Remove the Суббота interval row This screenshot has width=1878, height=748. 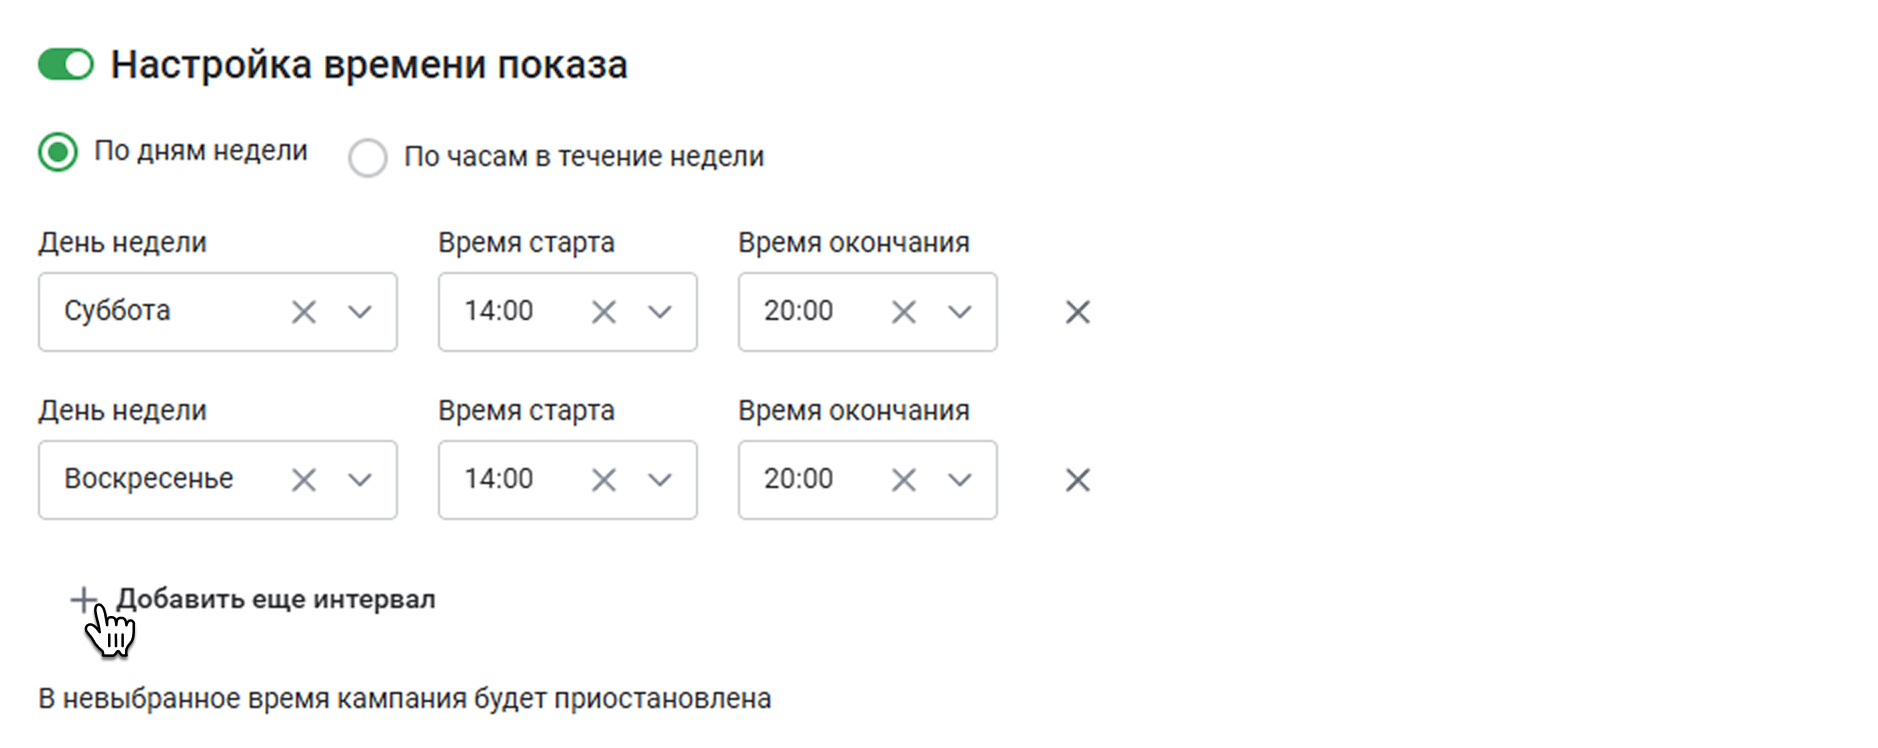pyautogui.click(x=1078, y=312)
